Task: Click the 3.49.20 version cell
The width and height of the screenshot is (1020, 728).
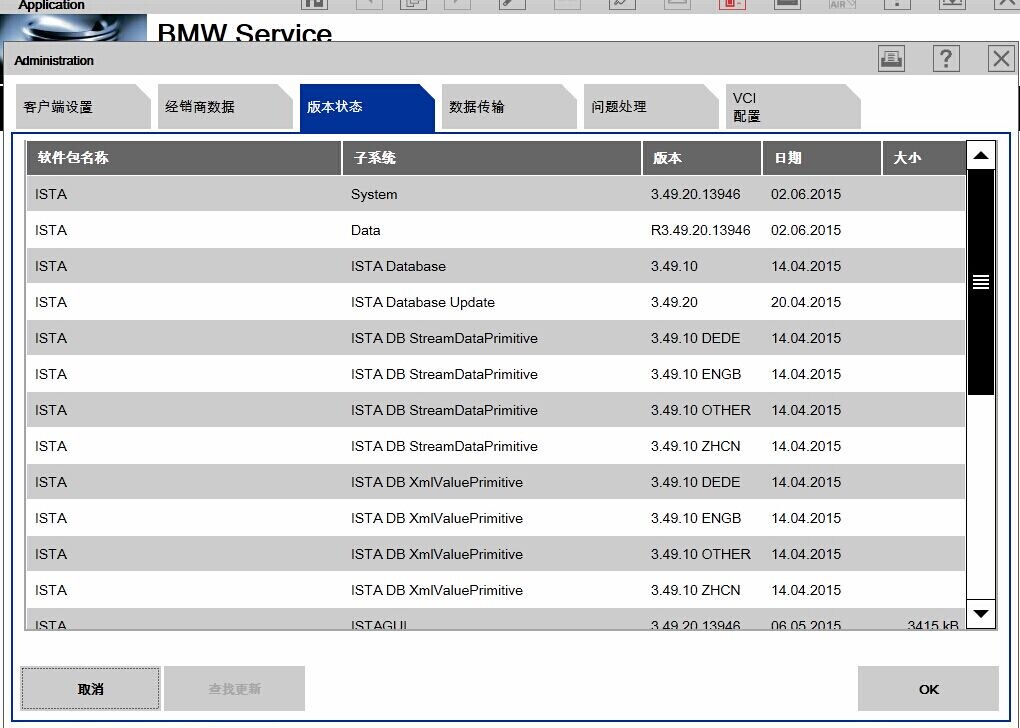Action: 674,303
